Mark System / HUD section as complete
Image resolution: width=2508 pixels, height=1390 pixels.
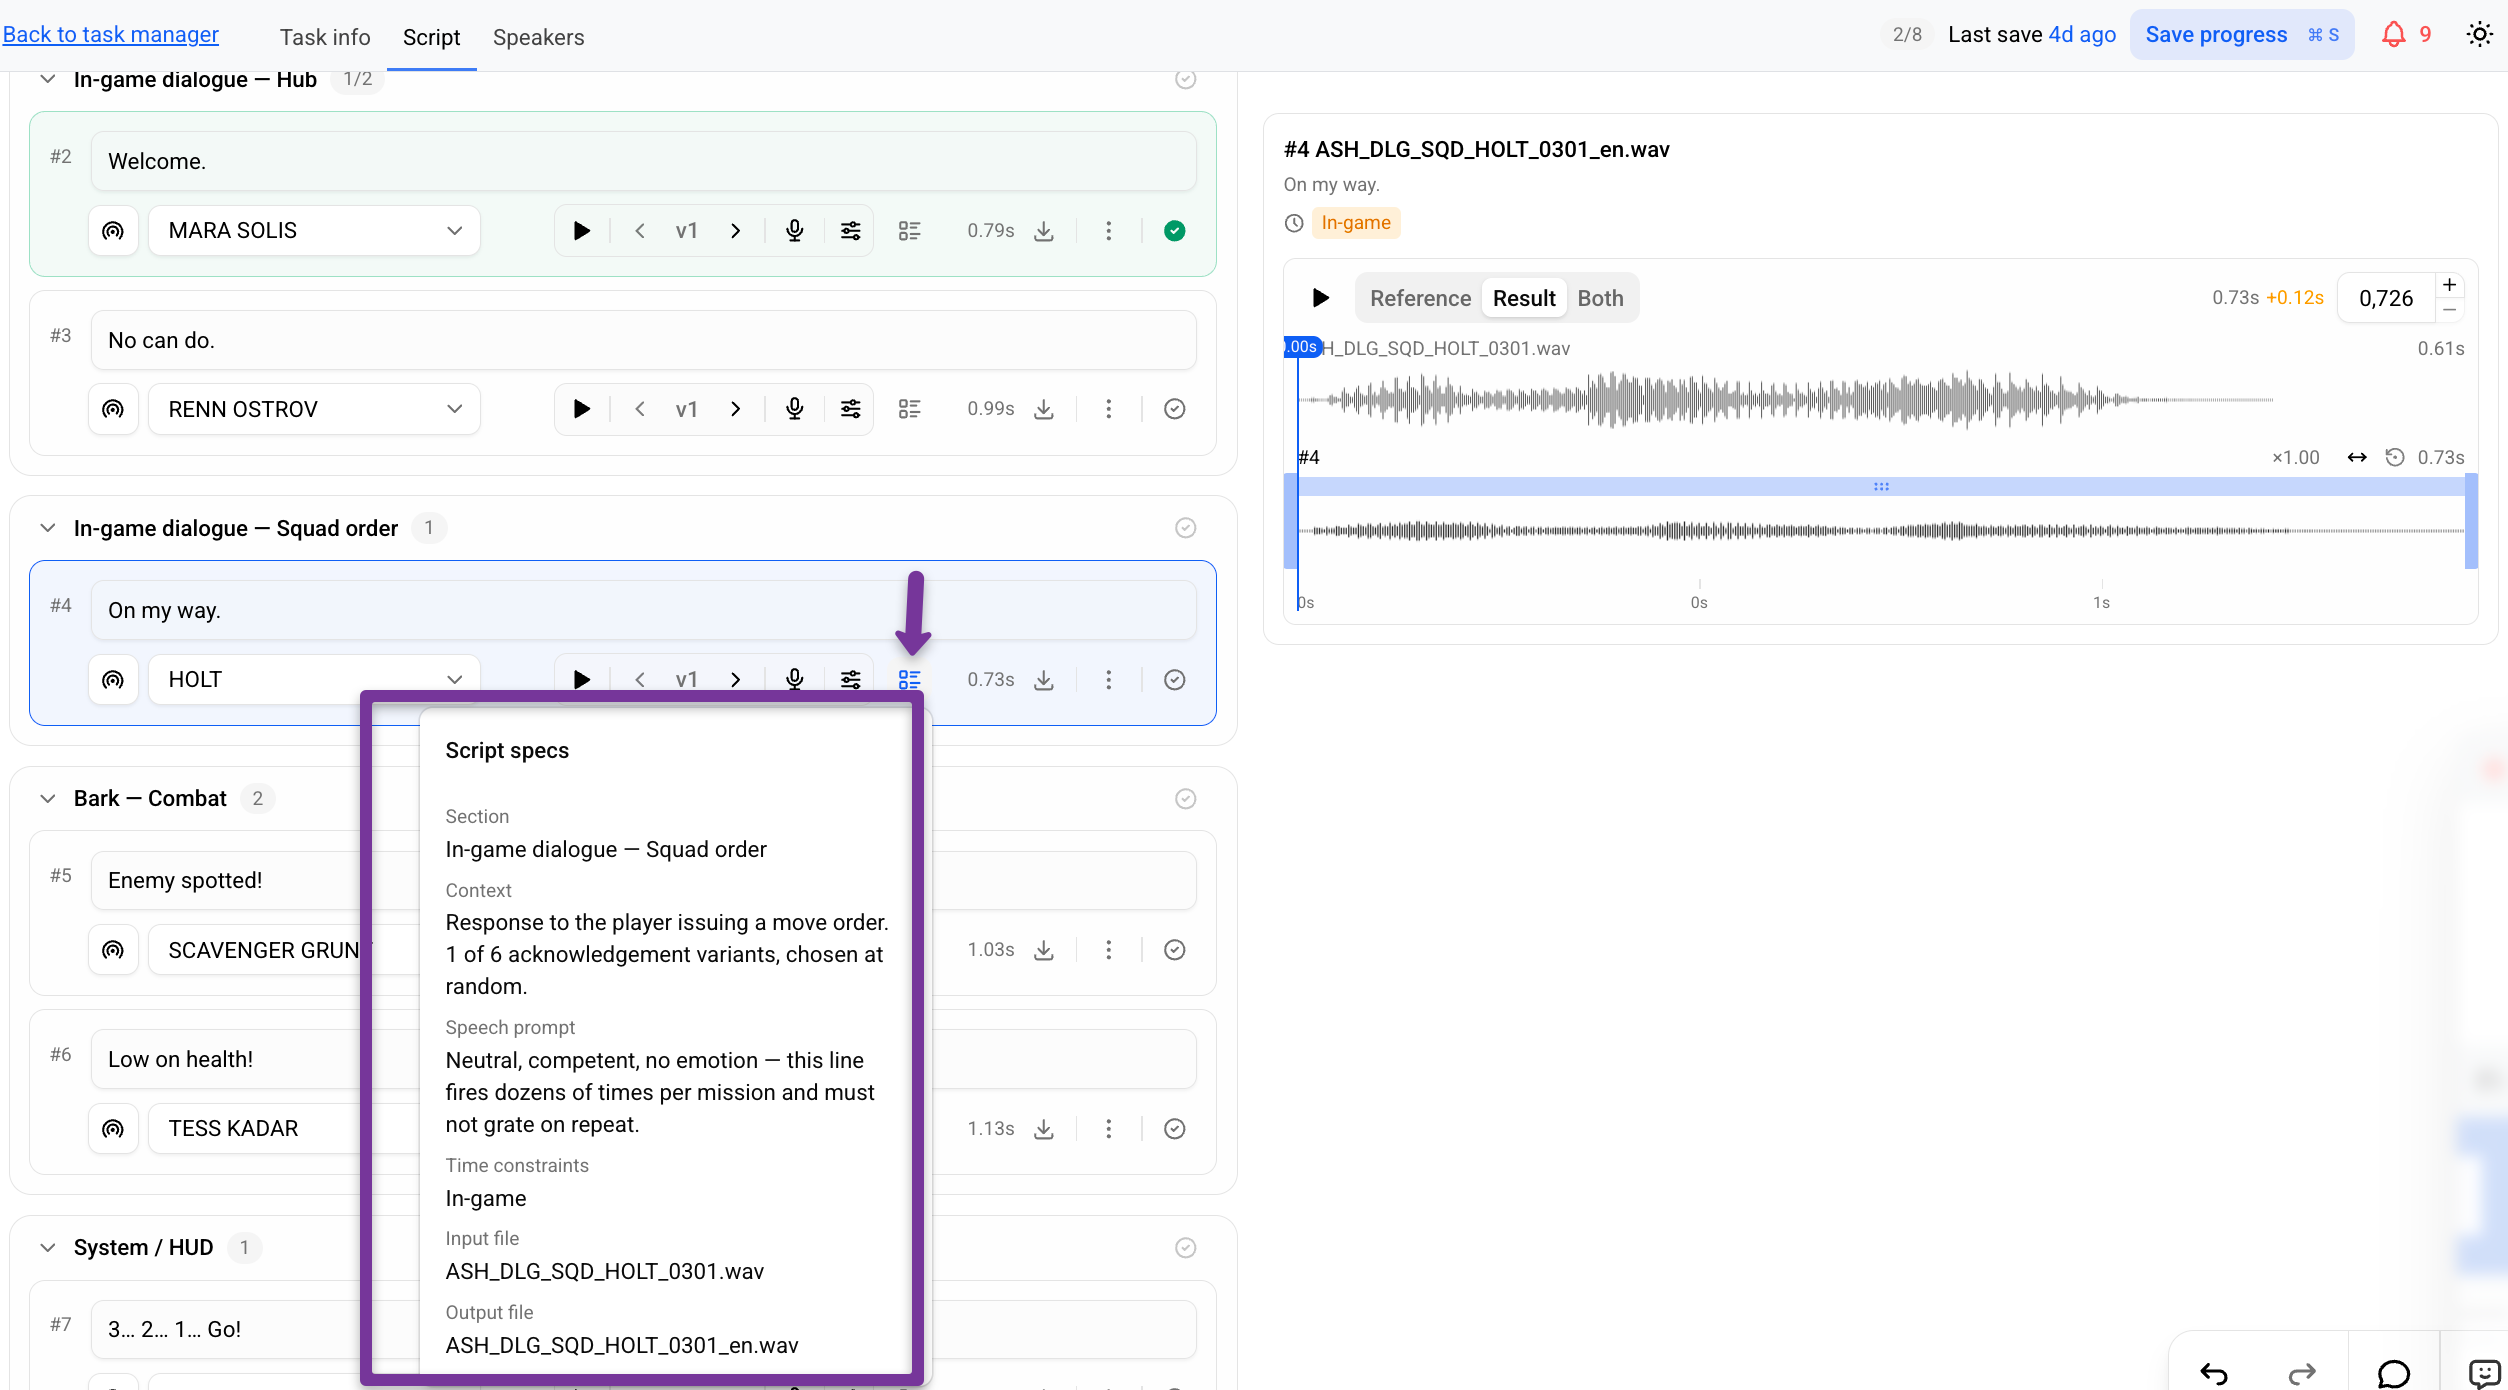pyautogui.click(x=1185, y=1248)
